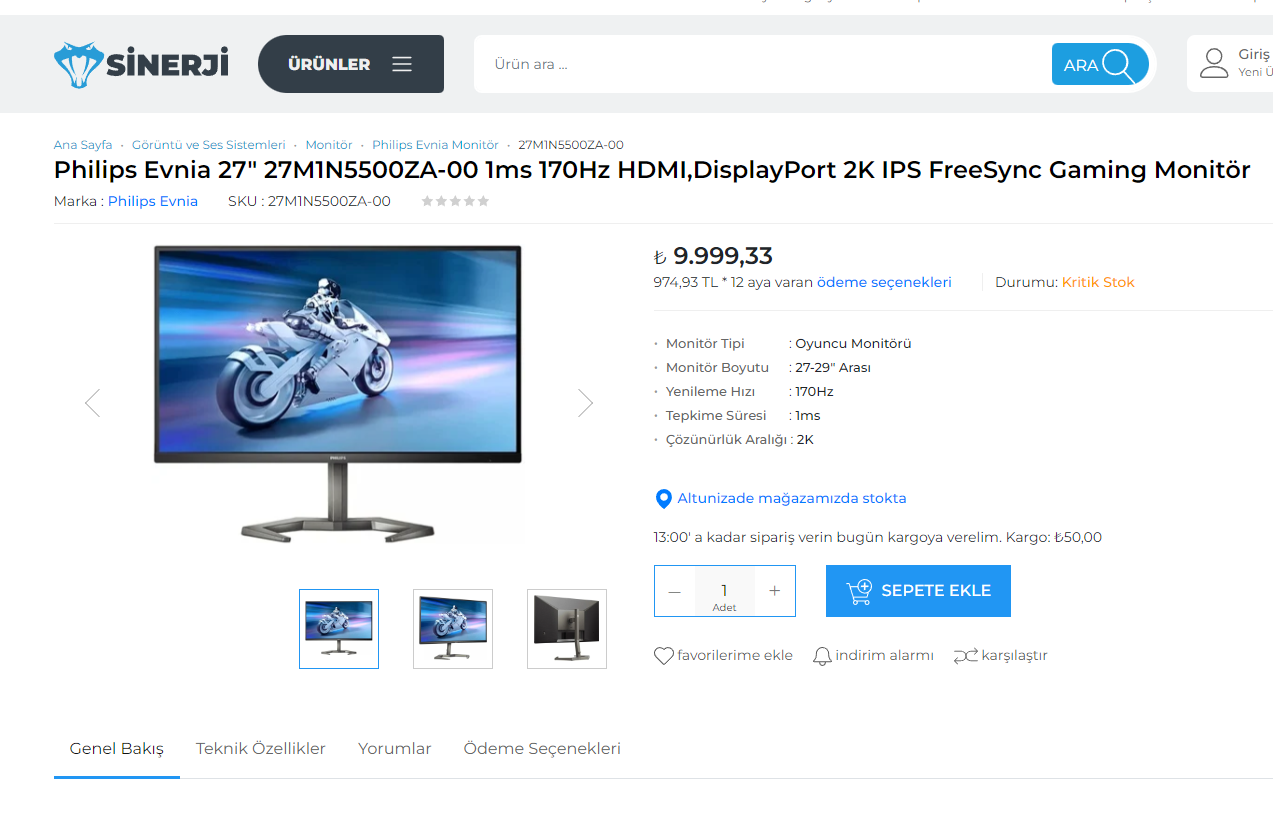Click the Sinerji logo

coord(141,65)
